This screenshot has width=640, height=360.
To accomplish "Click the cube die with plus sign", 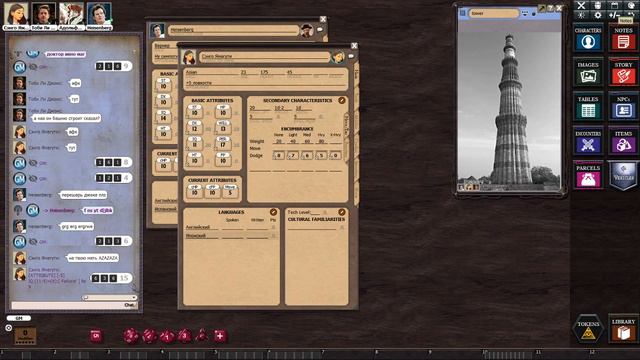I will [x=220, y=336].
